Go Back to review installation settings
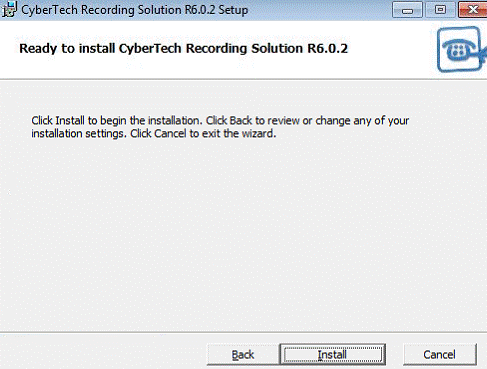This screenshot has width=487, height=369. click(243, 354)
